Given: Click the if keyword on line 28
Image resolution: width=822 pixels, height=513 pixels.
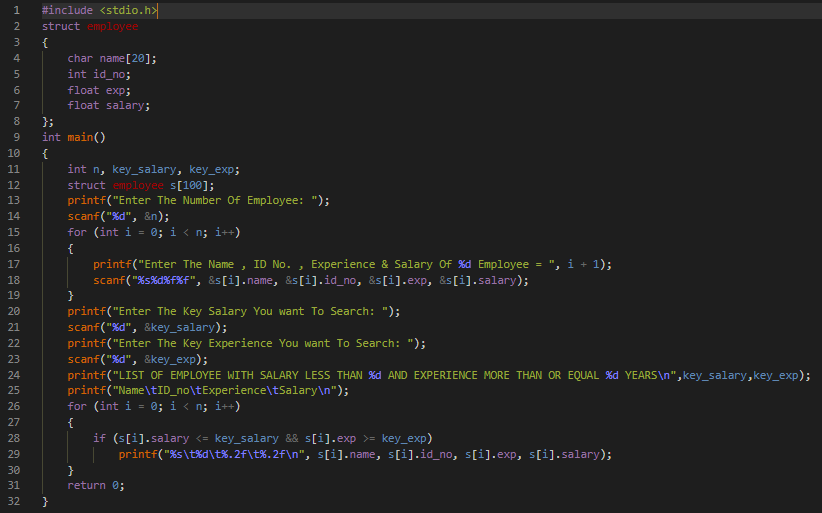Looking at the screenshot, I should [99, 438].
